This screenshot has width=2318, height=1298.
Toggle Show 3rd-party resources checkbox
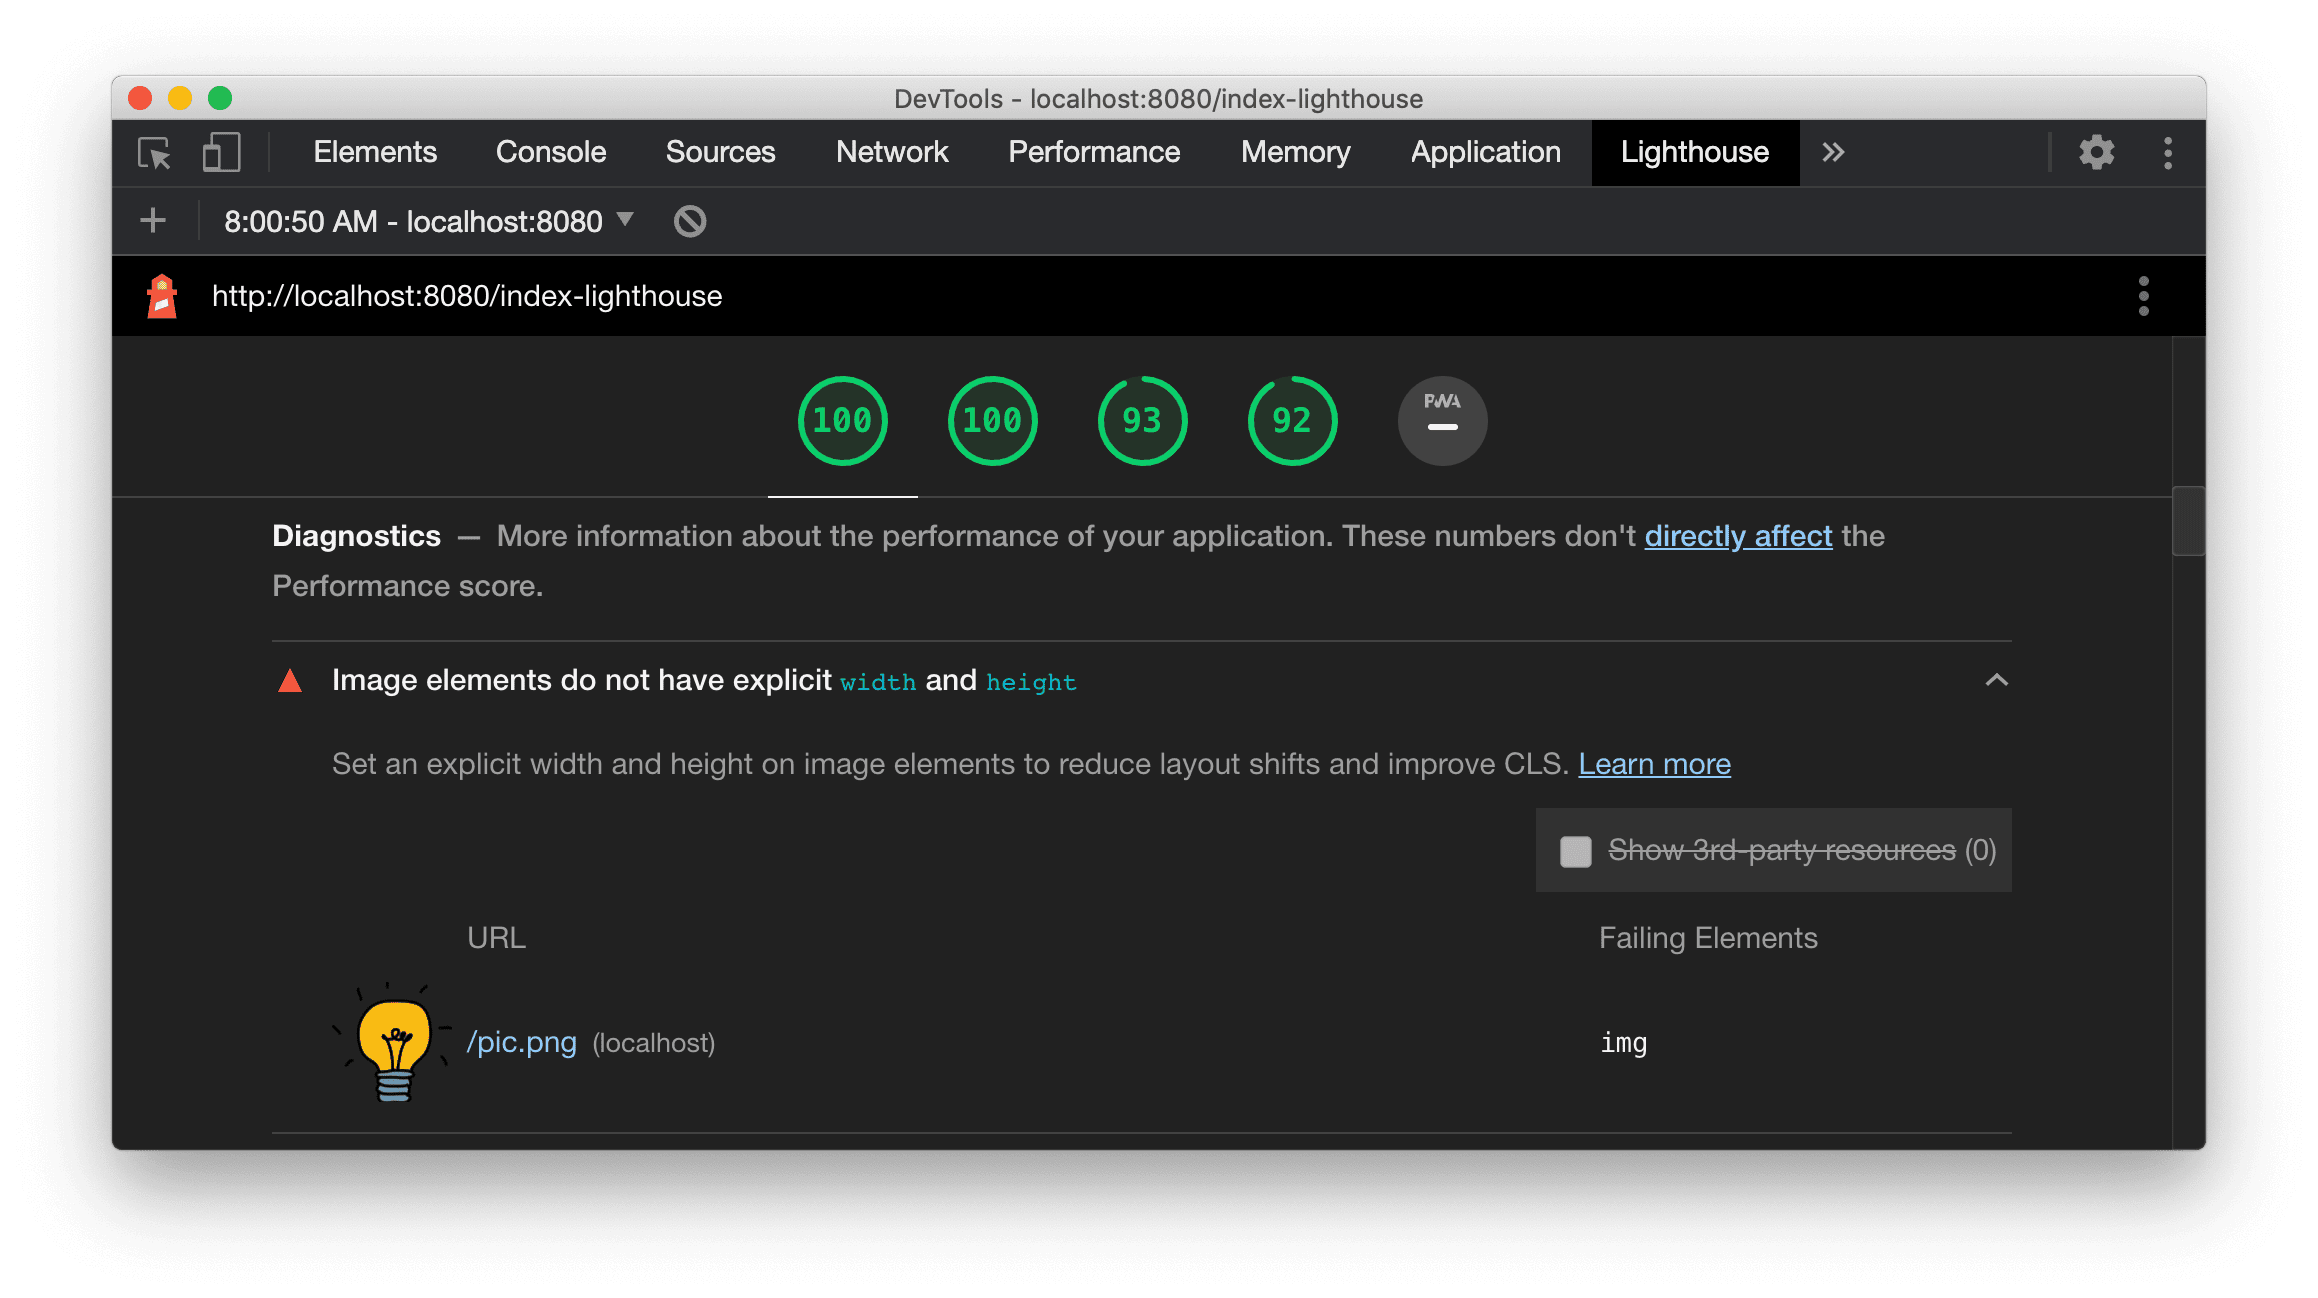[x=1573, y=849]
